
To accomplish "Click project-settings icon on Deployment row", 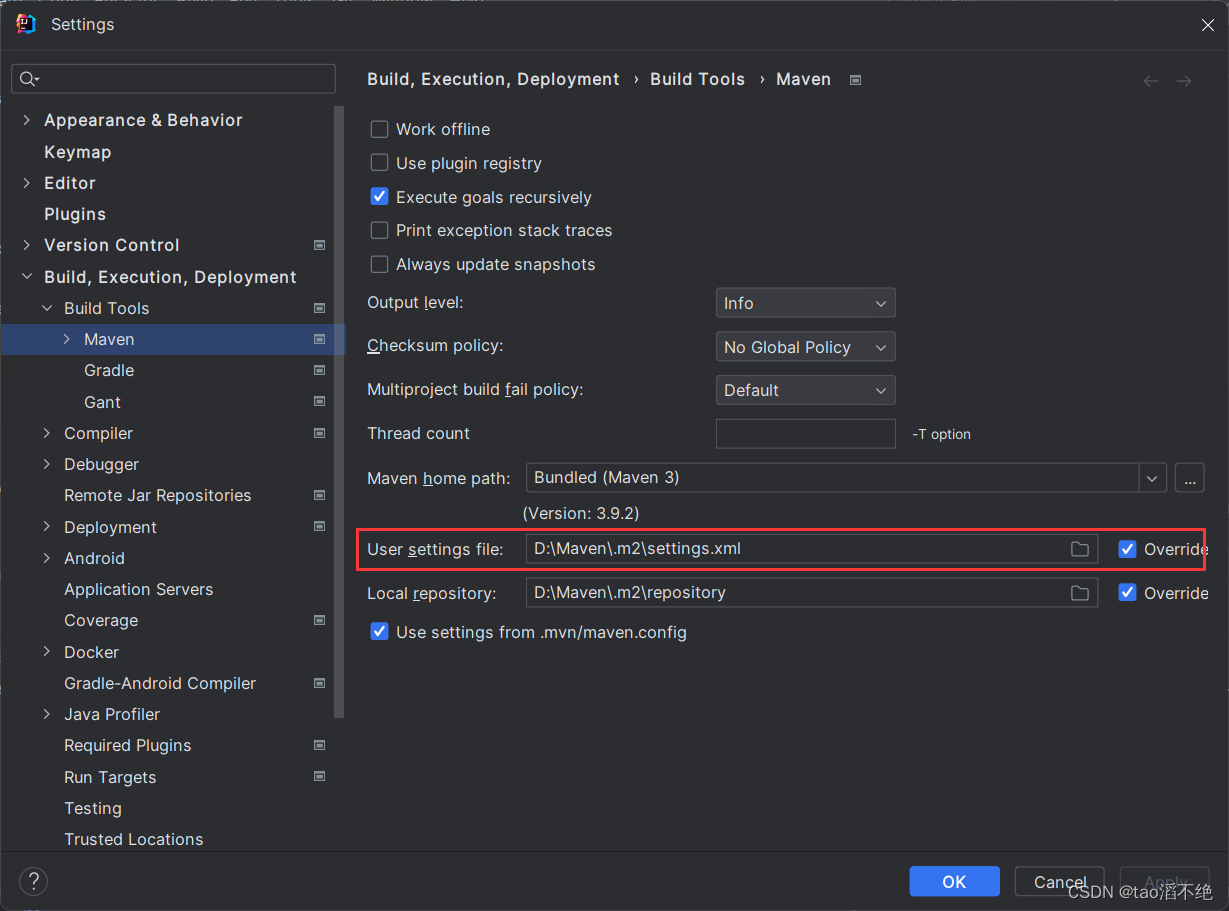I will tap(320, 527).
